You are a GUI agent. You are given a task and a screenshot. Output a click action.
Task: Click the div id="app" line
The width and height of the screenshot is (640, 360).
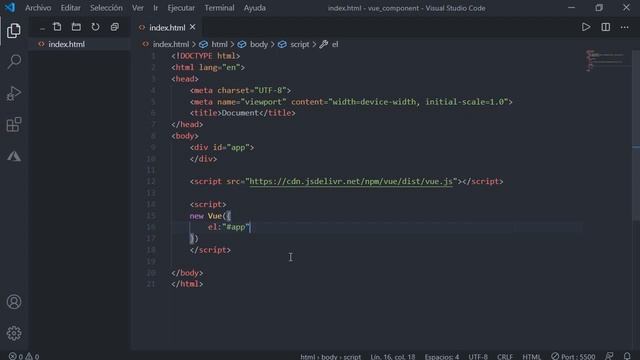coord(222,147)
